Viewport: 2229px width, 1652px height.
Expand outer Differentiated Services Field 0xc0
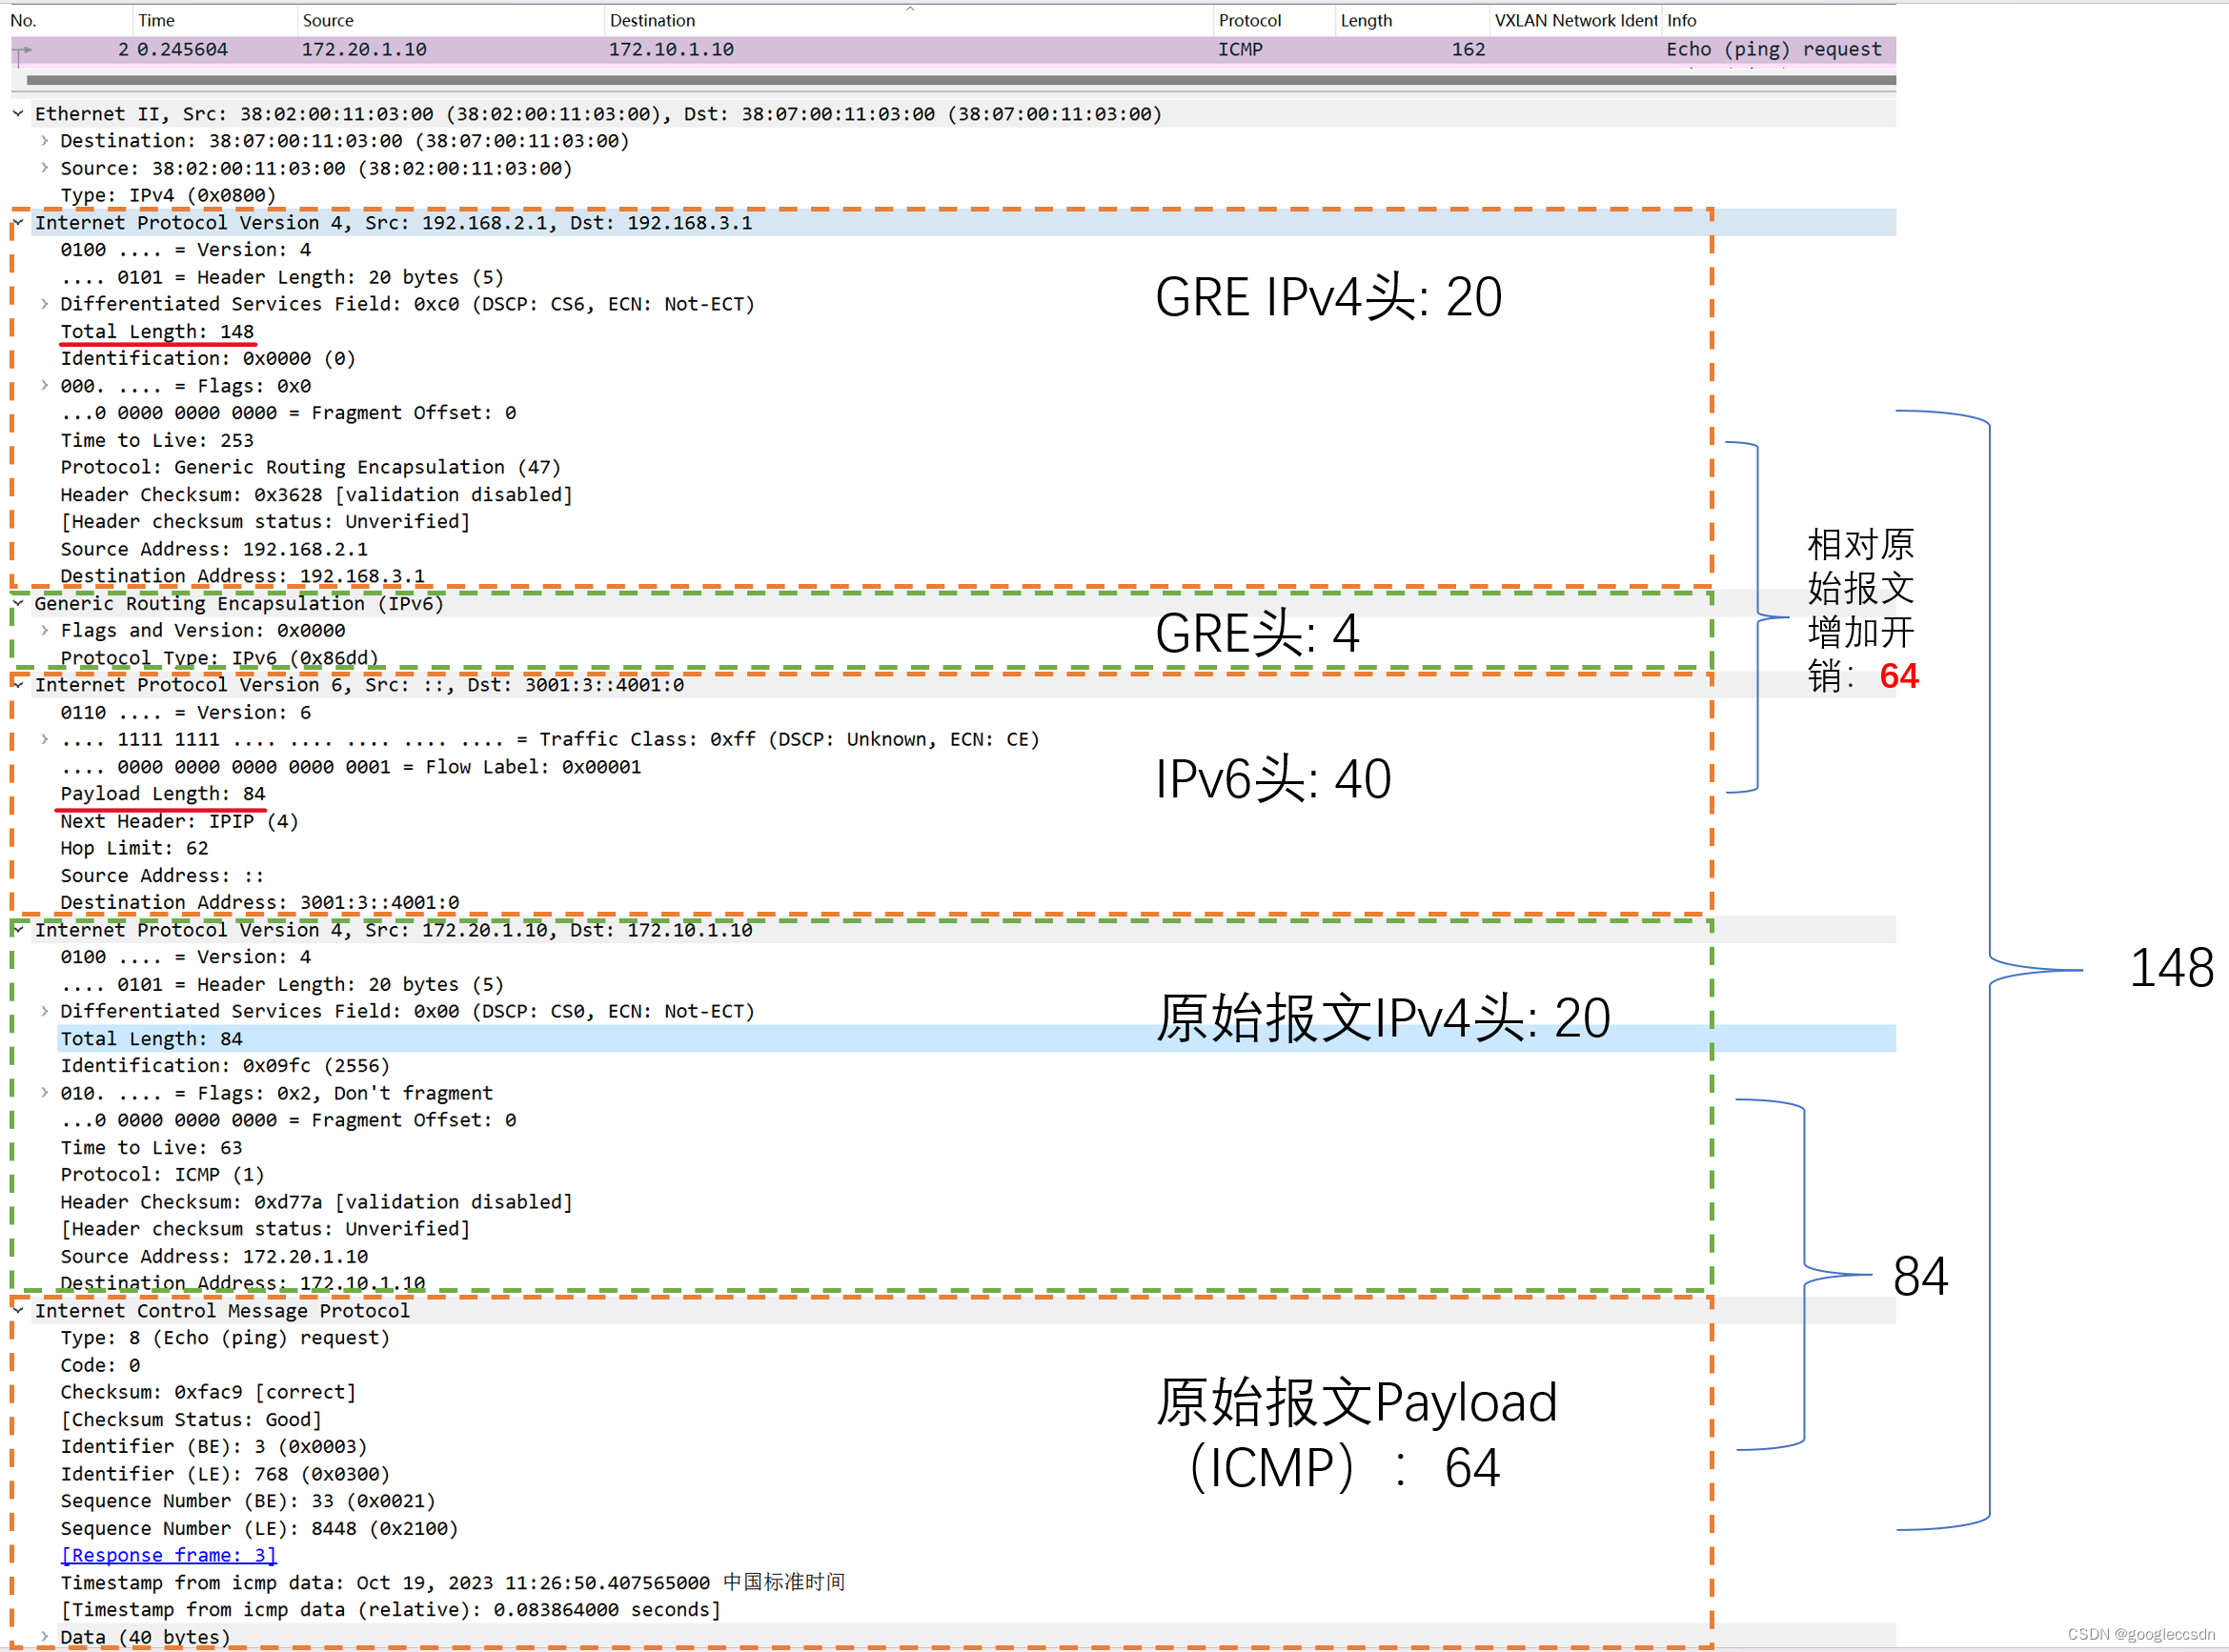(44, 304)
